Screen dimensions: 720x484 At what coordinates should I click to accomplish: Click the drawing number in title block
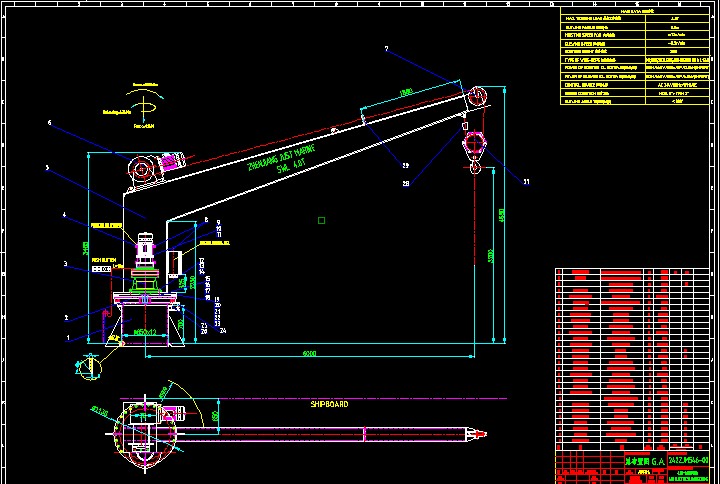click(688, 460)
